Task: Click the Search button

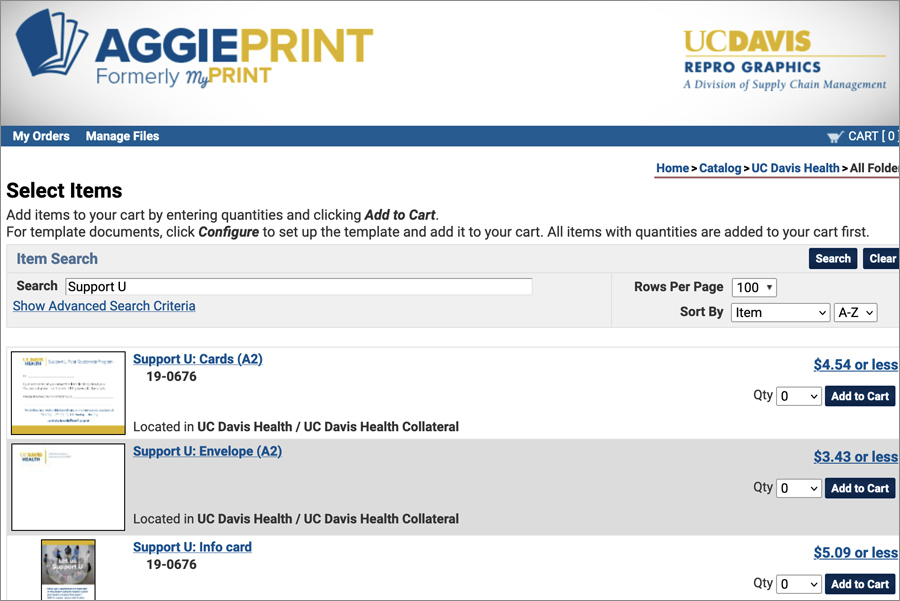Action: coord(833,258)
